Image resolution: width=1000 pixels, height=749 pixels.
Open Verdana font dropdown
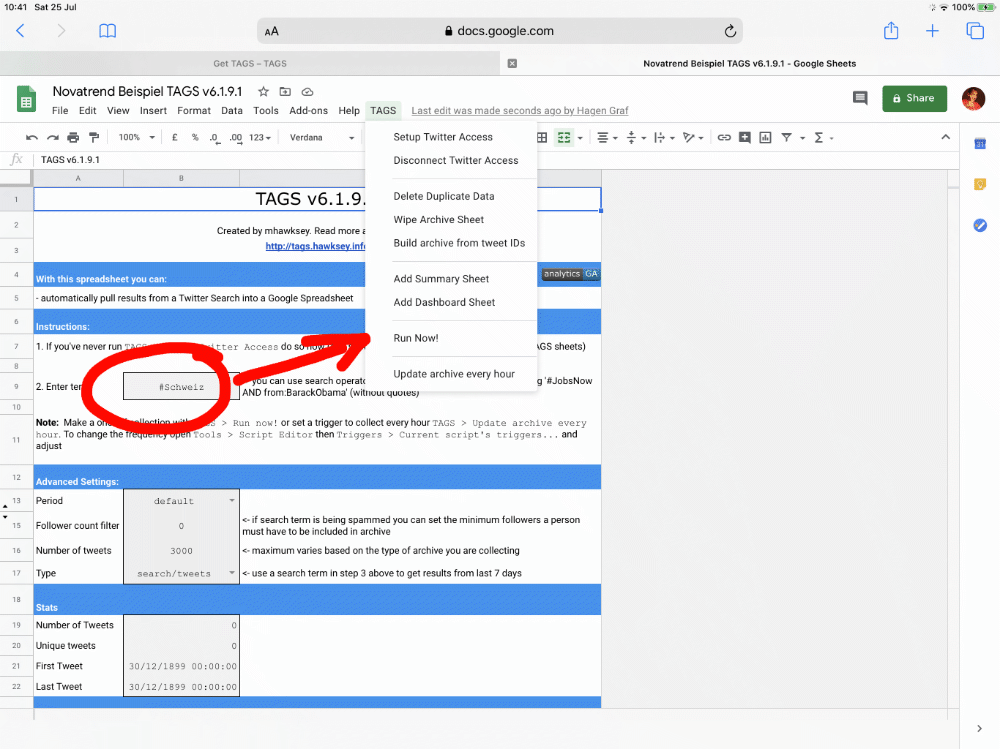321,137
